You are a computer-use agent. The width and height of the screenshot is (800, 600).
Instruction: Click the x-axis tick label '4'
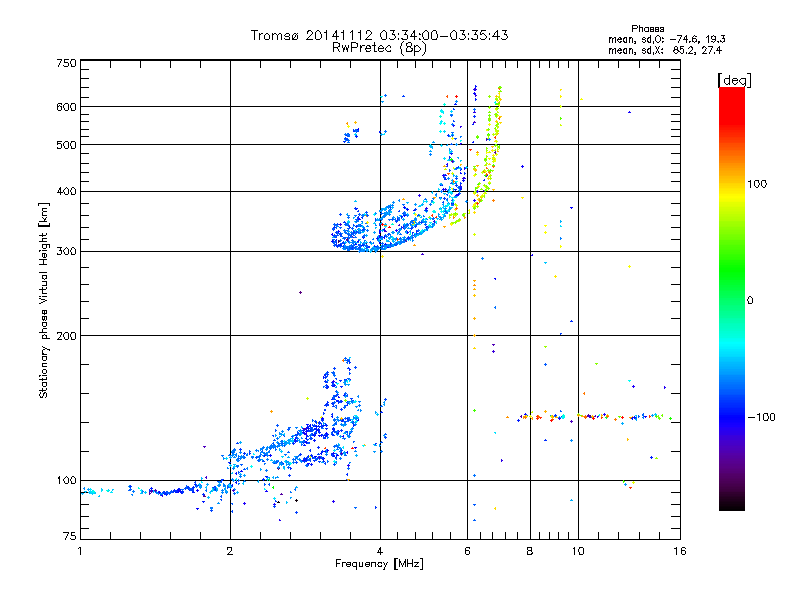point(380,551)
